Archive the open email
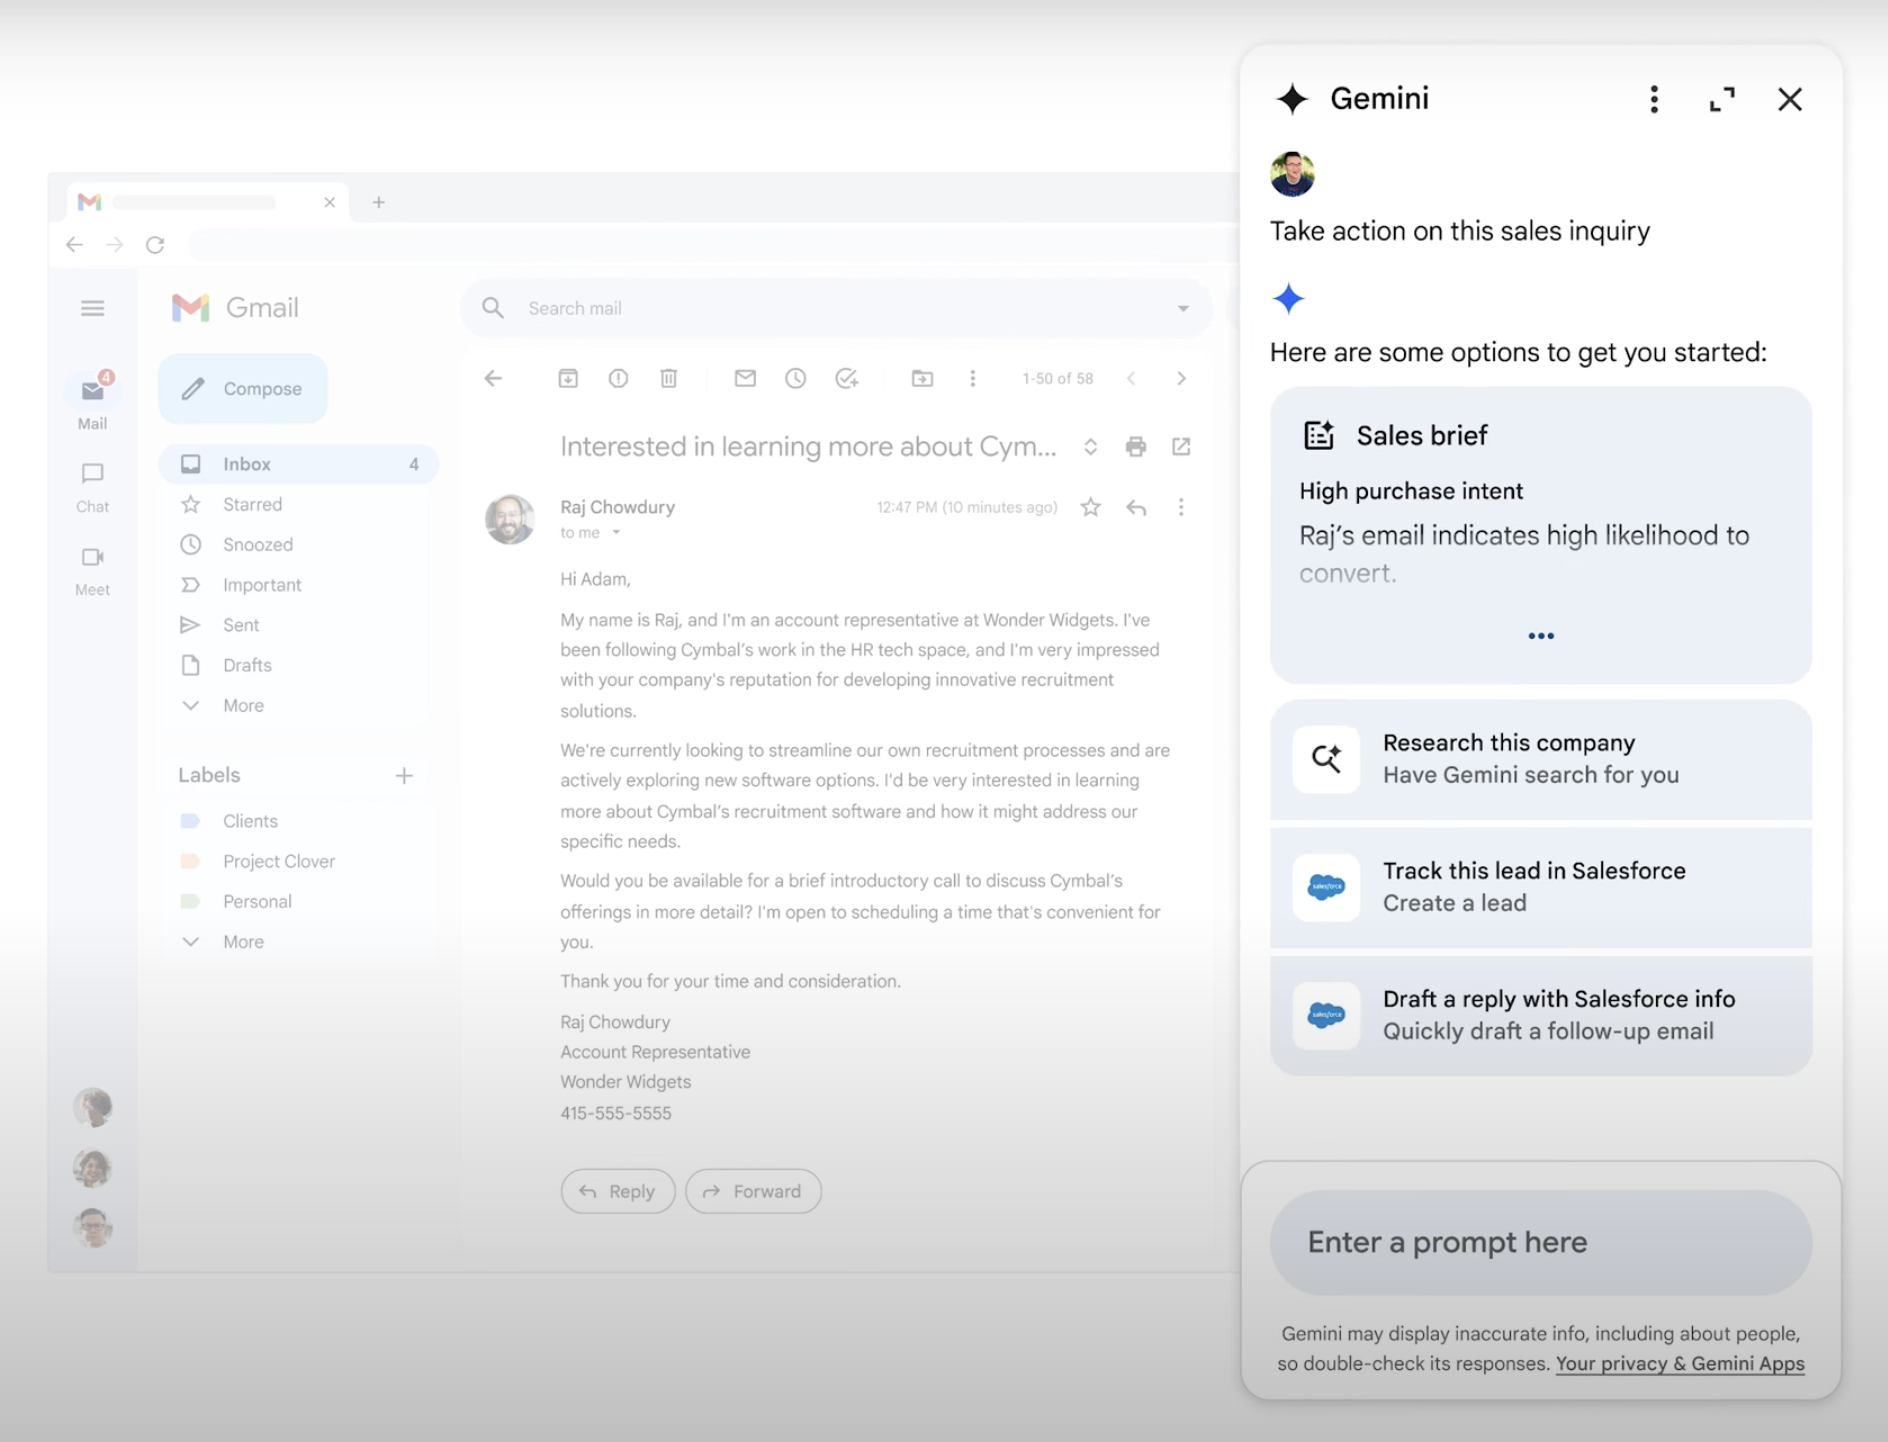Screen dimensions: 1888x1442 [x=568, y=378]
